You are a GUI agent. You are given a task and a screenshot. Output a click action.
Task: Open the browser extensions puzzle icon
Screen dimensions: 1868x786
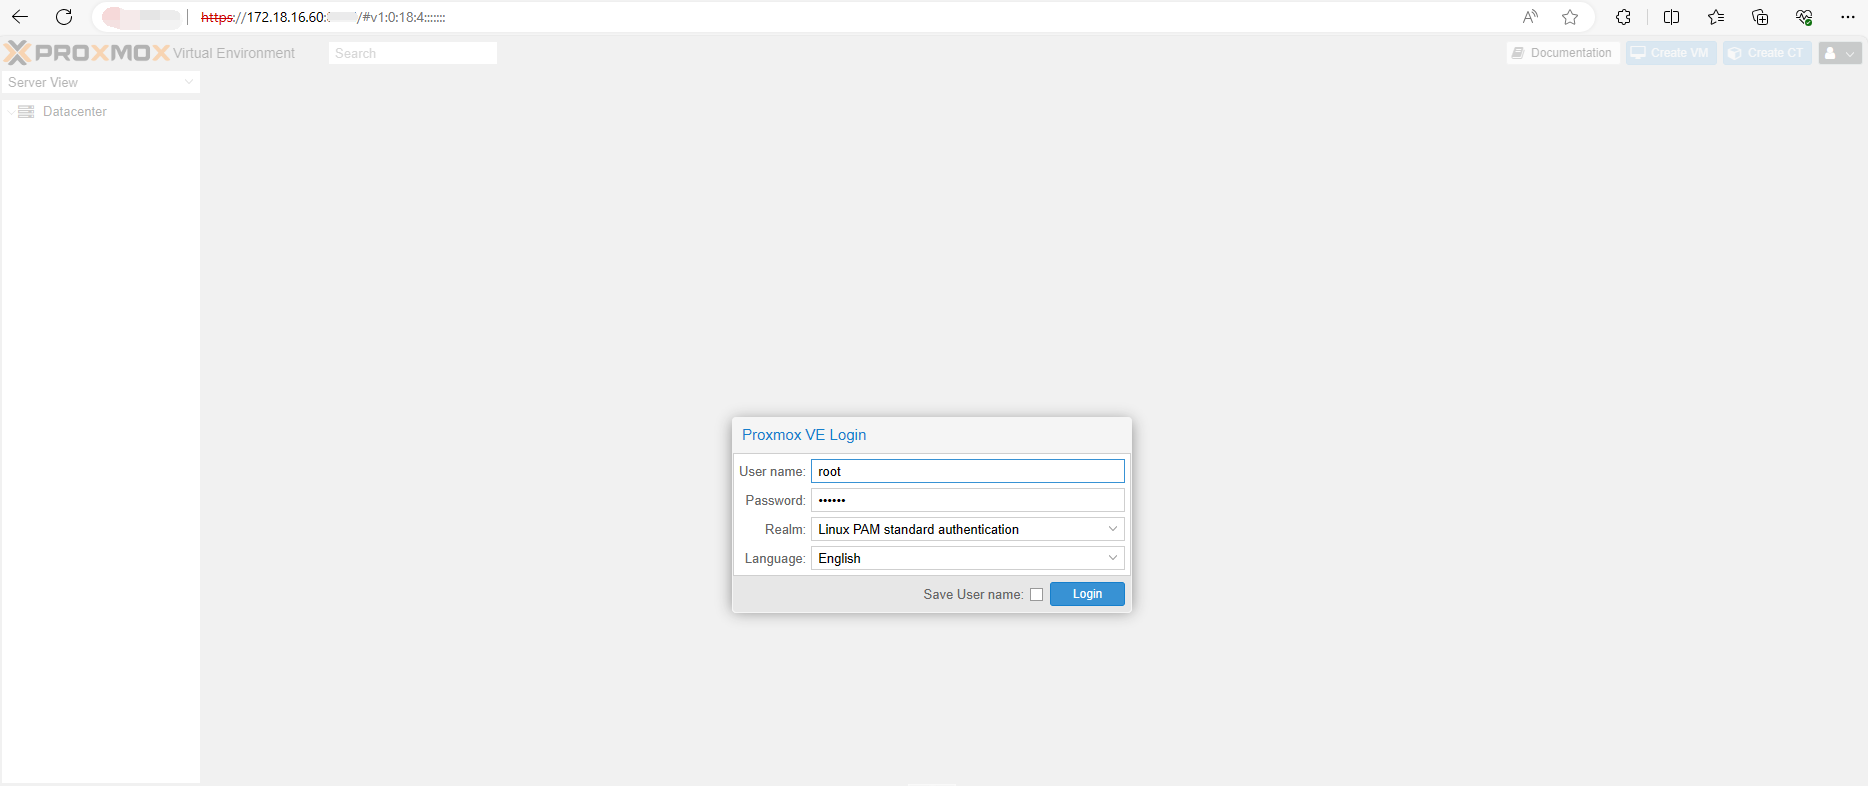(1623, 17)
